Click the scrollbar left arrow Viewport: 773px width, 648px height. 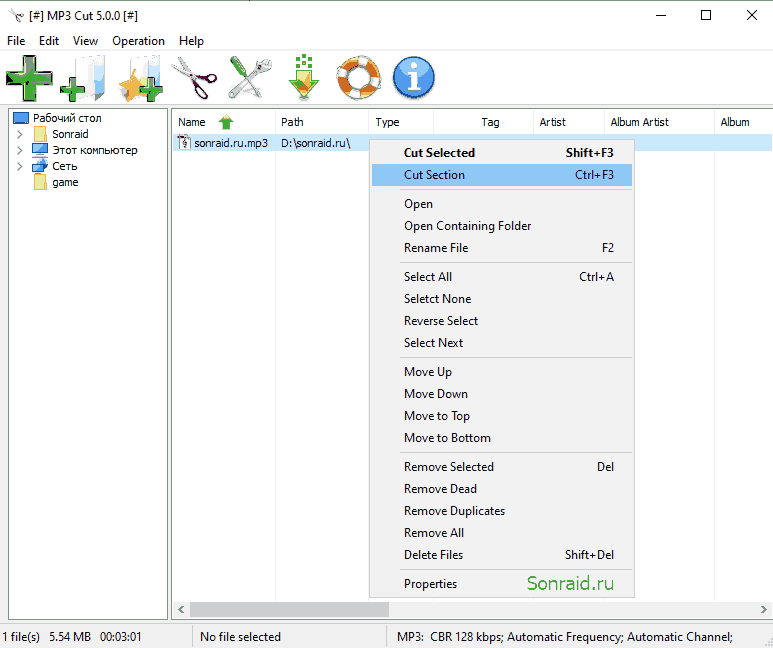click(181, 610)
